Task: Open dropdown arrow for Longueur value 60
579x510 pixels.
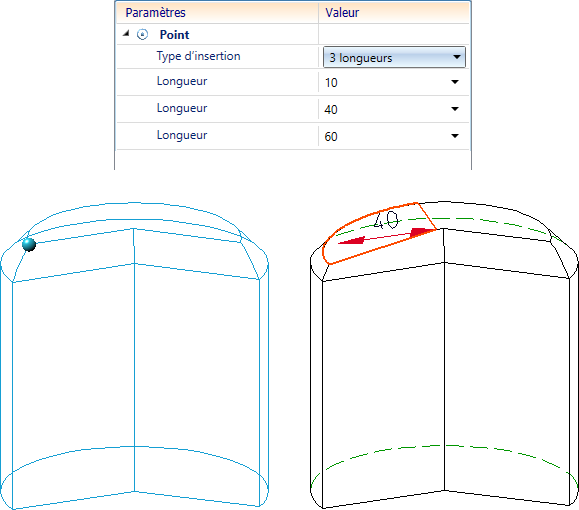Action: coord(455,136)
